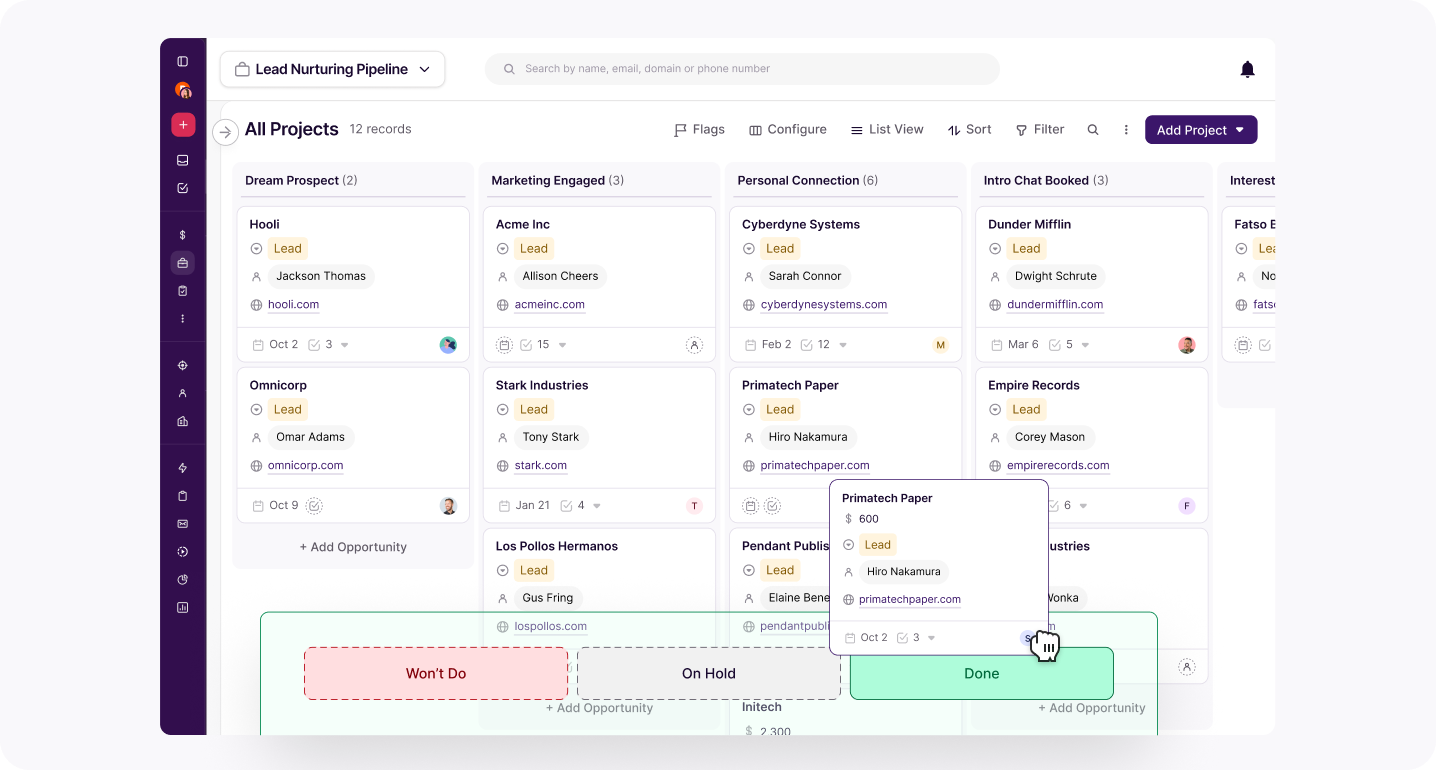Screen dimensions: 1436x770
Task: Open the Lead Nurturing Pipeline dropdown
Action: click(x=332, y=69)
